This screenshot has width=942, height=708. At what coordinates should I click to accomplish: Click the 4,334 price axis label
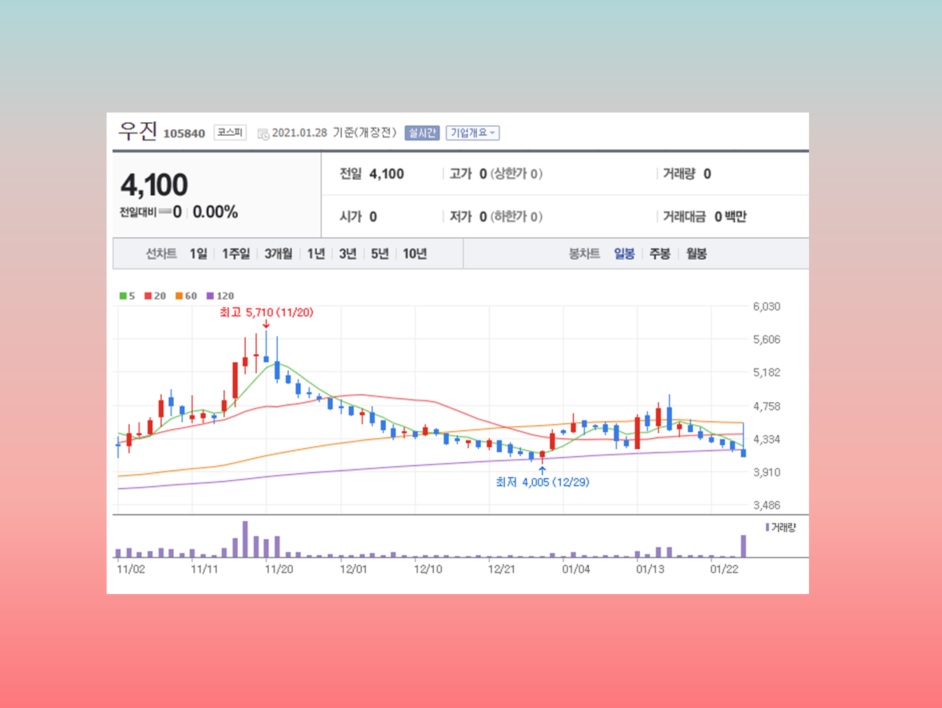click(x=767, y=440)
